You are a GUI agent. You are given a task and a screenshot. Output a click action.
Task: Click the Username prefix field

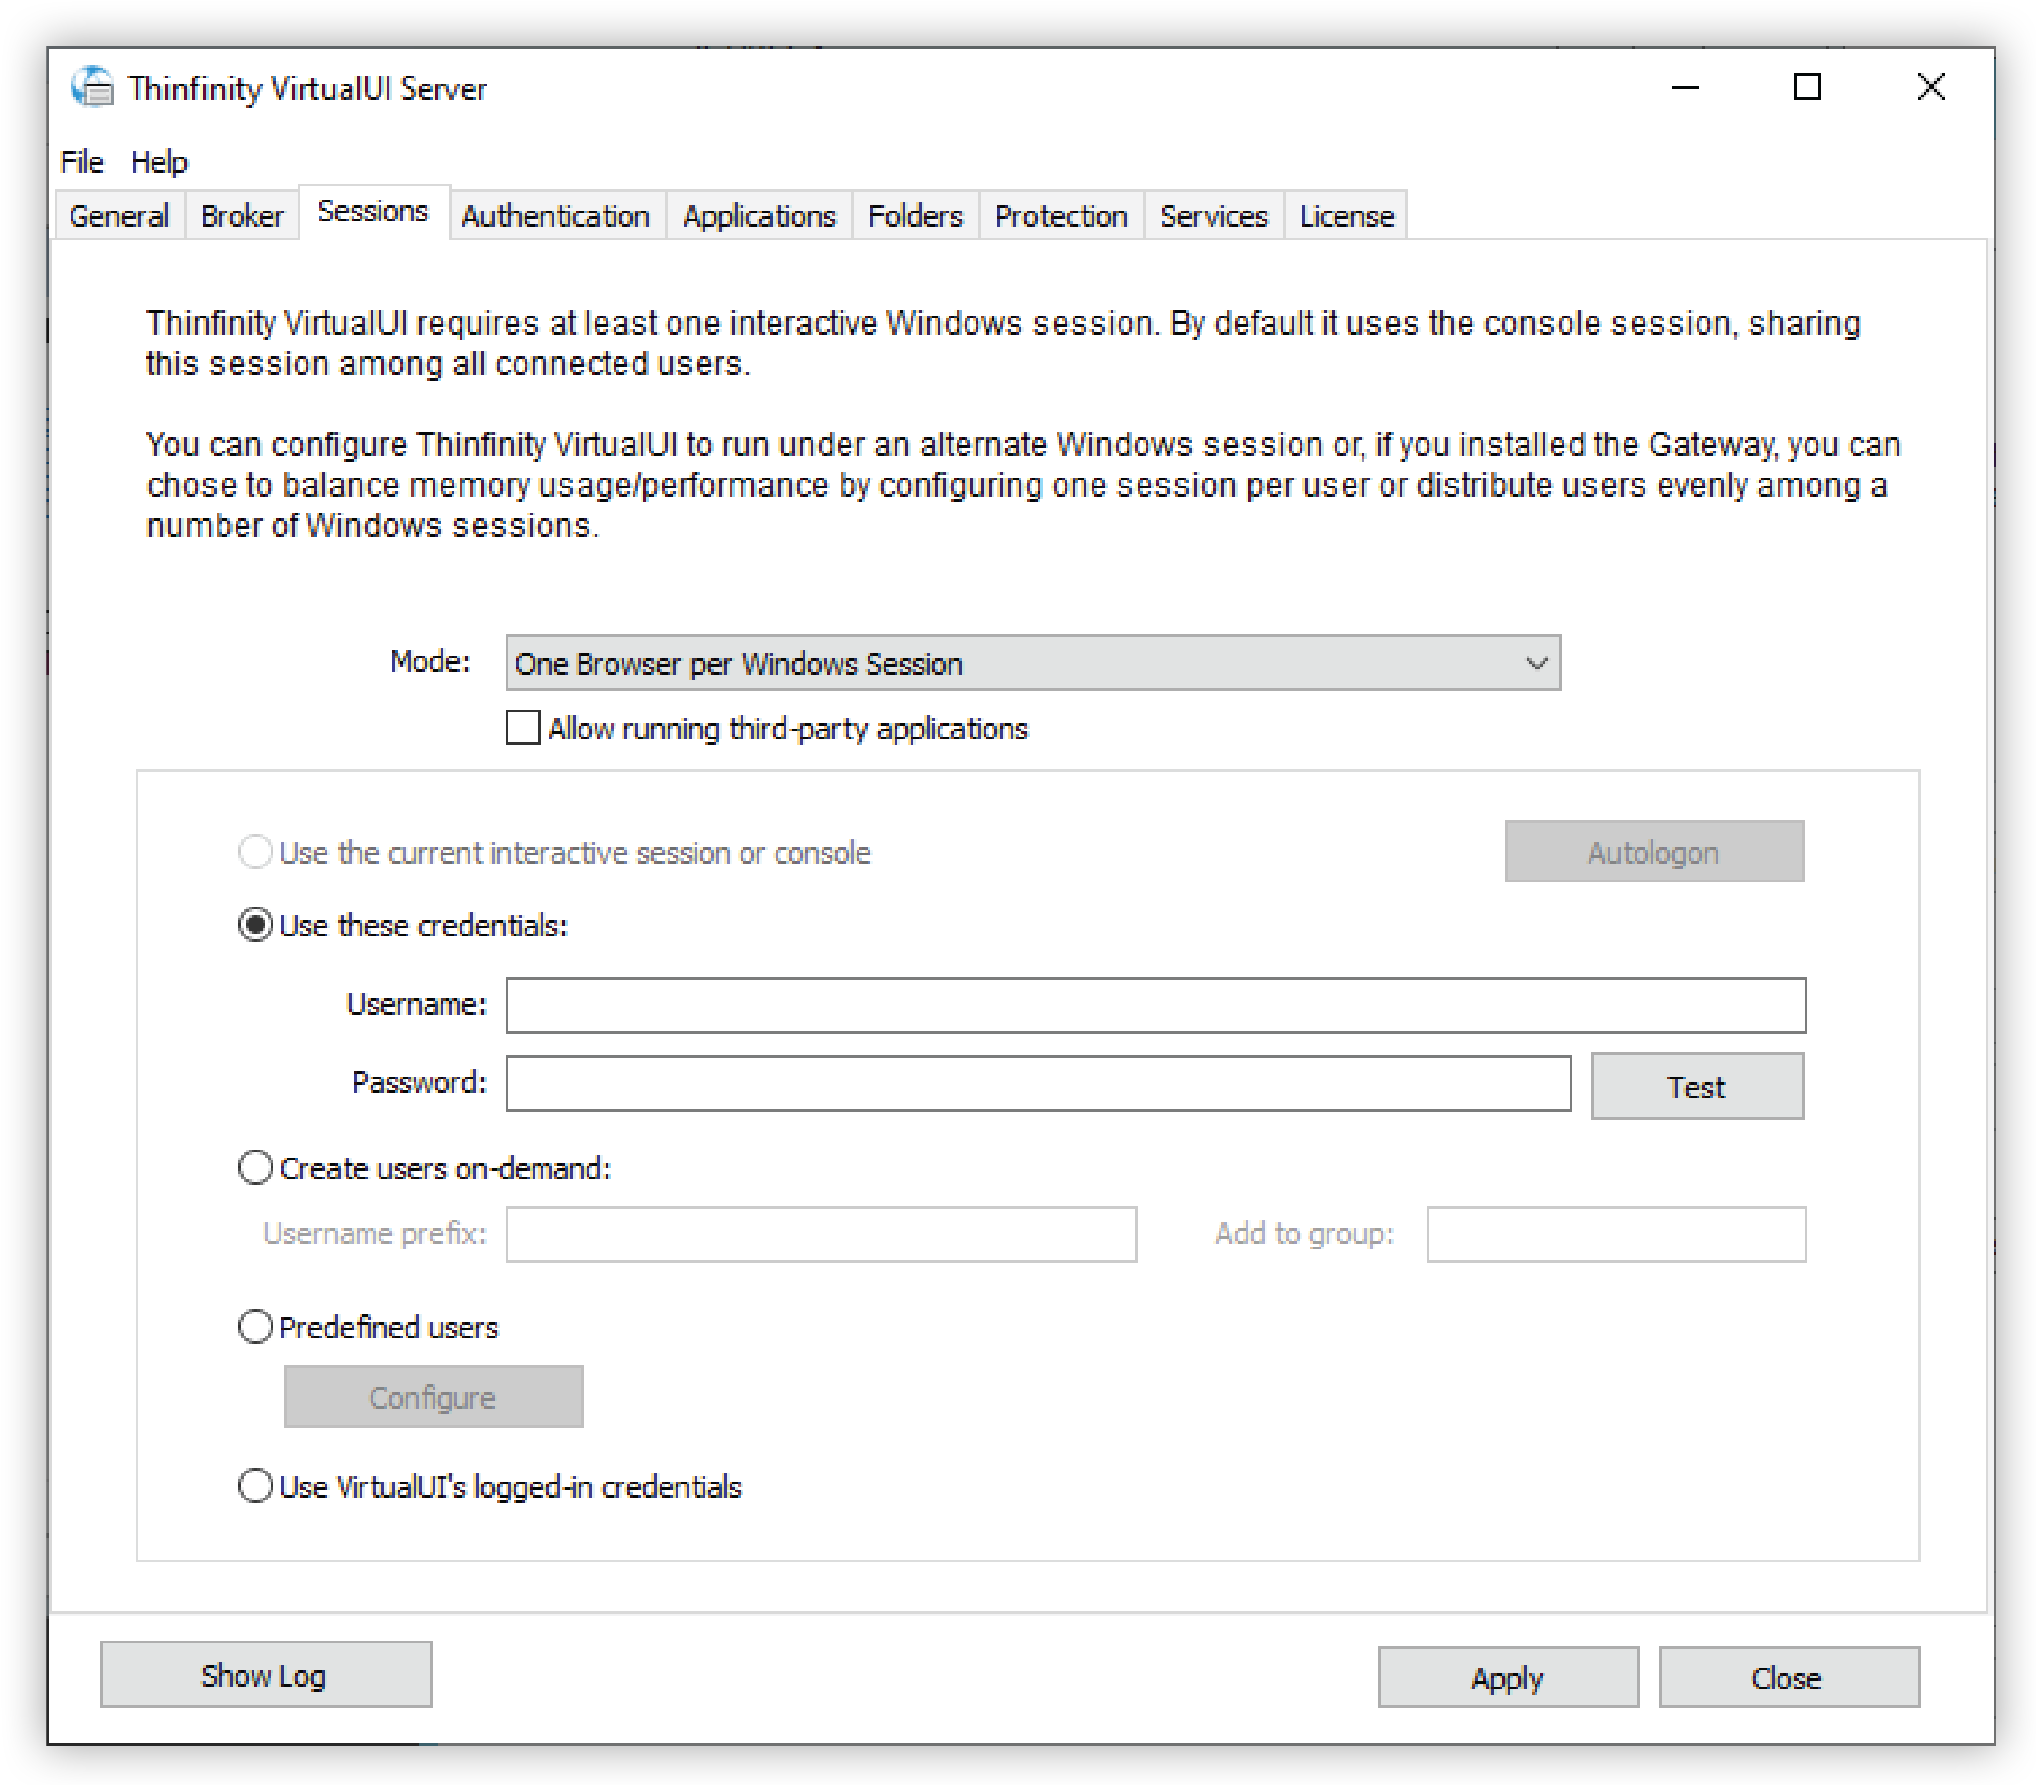tap(821, 1234)
